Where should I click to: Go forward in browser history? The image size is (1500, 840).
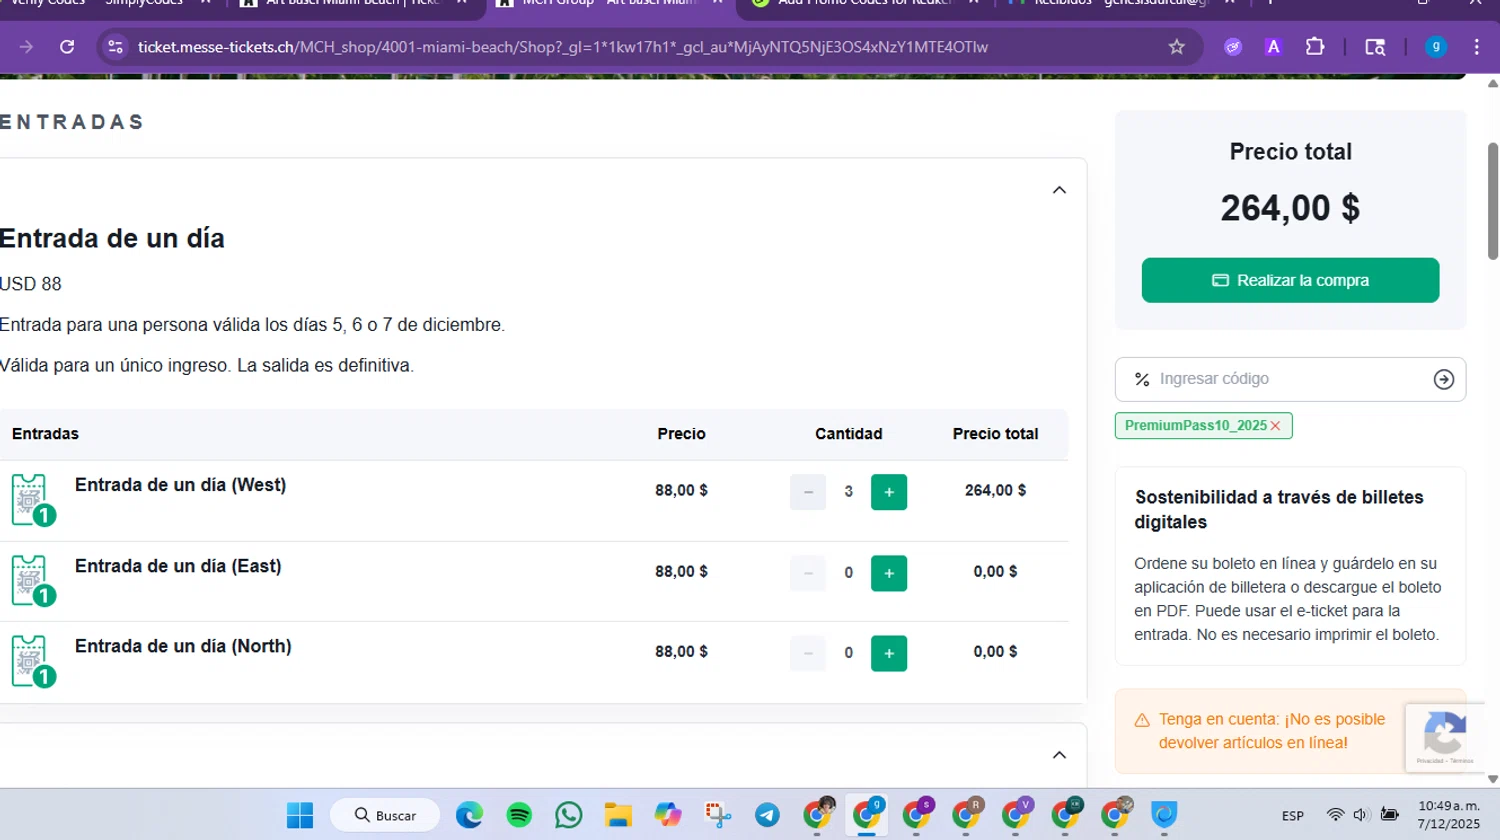[x=26, y=47]
